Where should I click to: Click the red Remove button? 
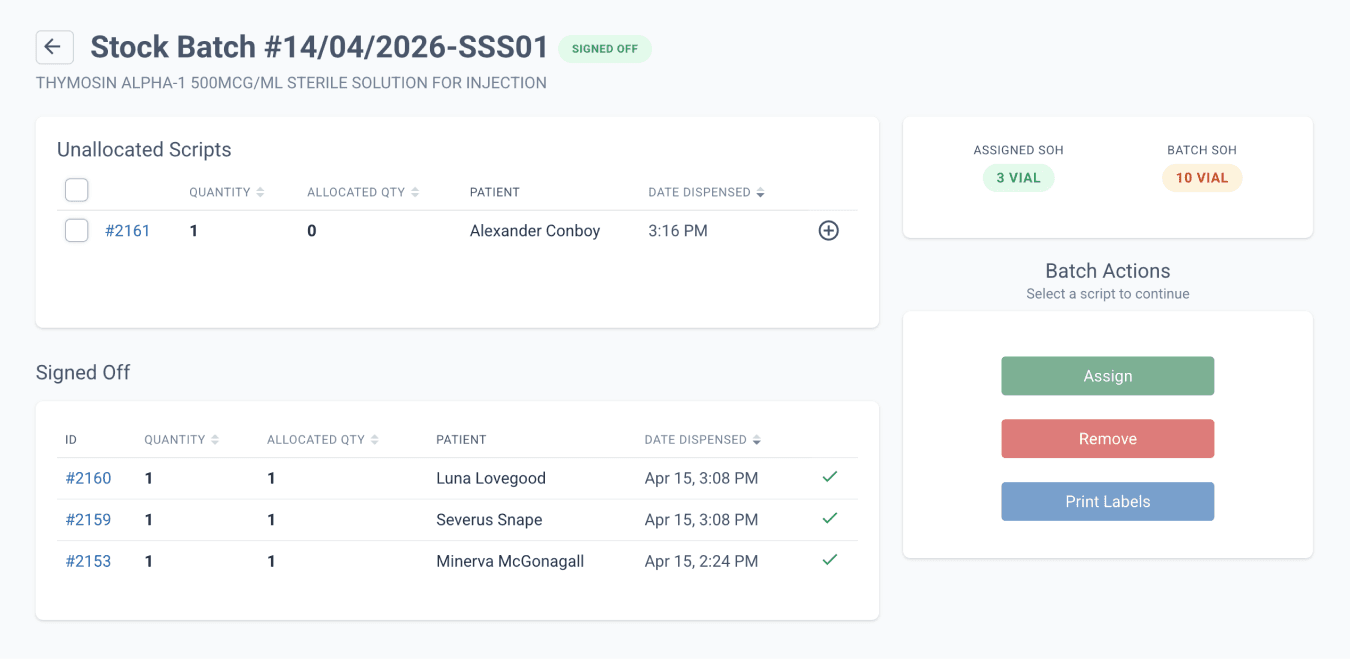1108,439
